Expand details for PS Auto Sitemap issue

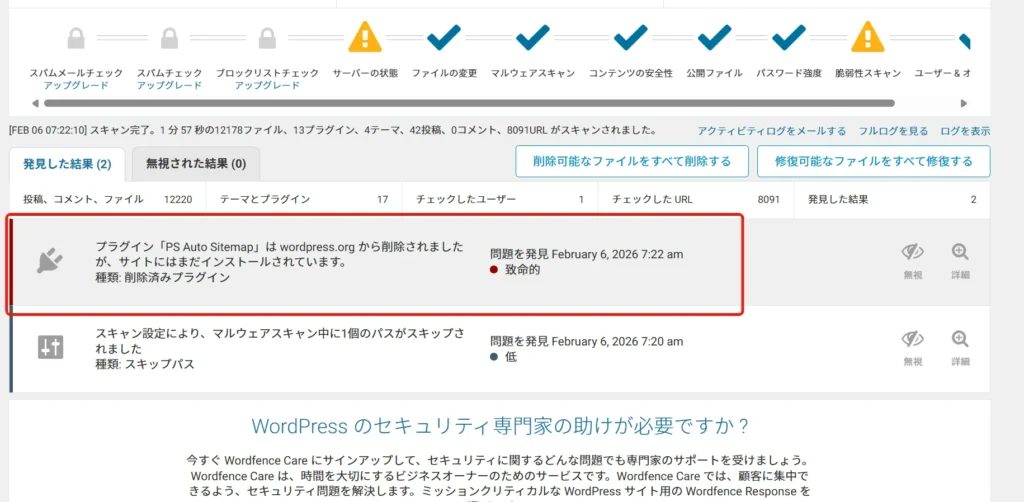[960, 260]
